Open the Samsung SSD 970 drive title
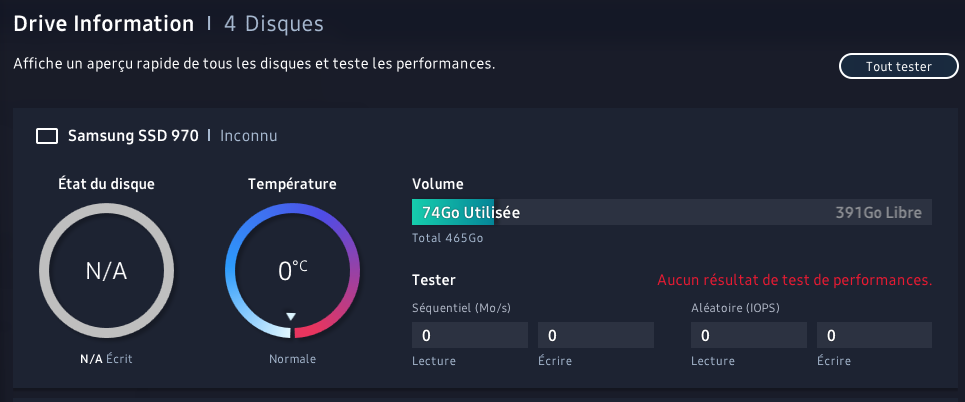The height and width of the screenshot is (402, 965). [x=133, y=135]
